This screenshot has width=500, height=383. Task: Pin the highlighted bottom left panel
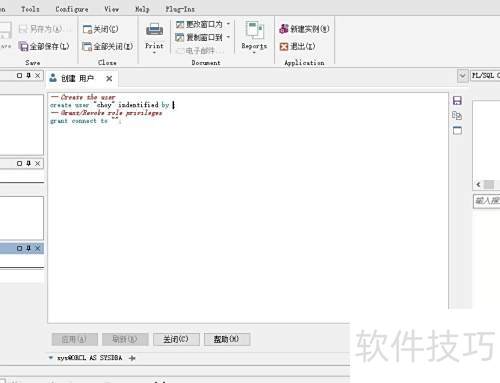(x=28, y=248)
